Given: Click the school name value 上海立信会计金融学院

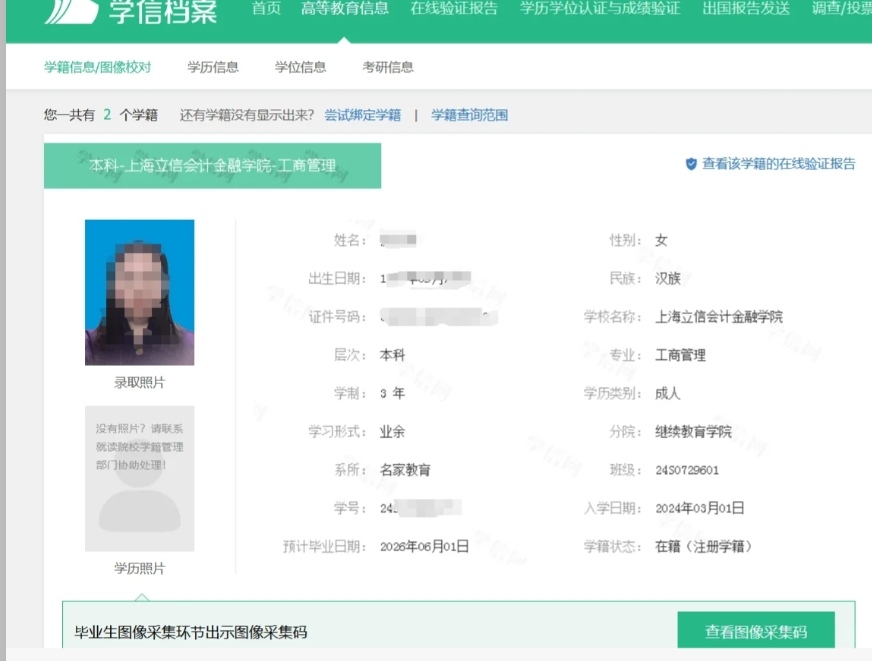Looking at the screenshot, I should click(x=719, y=317).
